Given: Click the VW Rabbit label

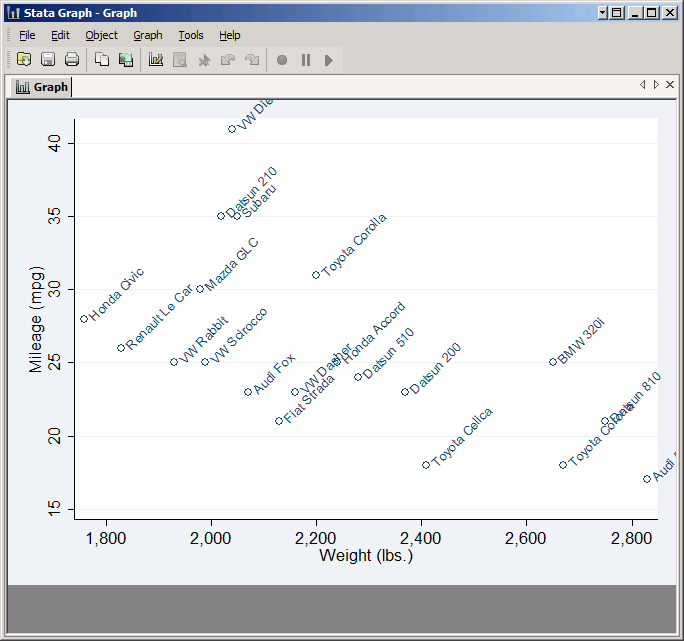Looking at the screenshot, I should [203, 340].
